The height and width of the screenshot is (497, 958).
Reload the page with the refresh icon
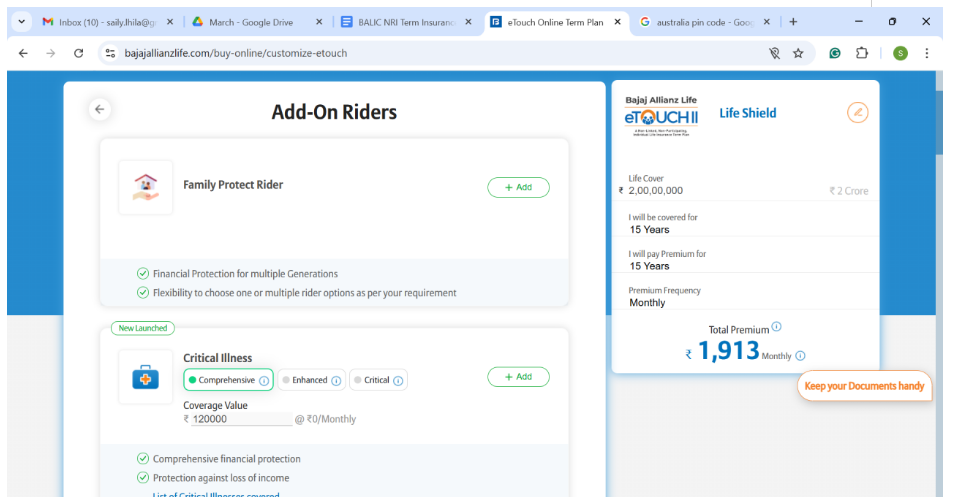(x=78, y=53)
